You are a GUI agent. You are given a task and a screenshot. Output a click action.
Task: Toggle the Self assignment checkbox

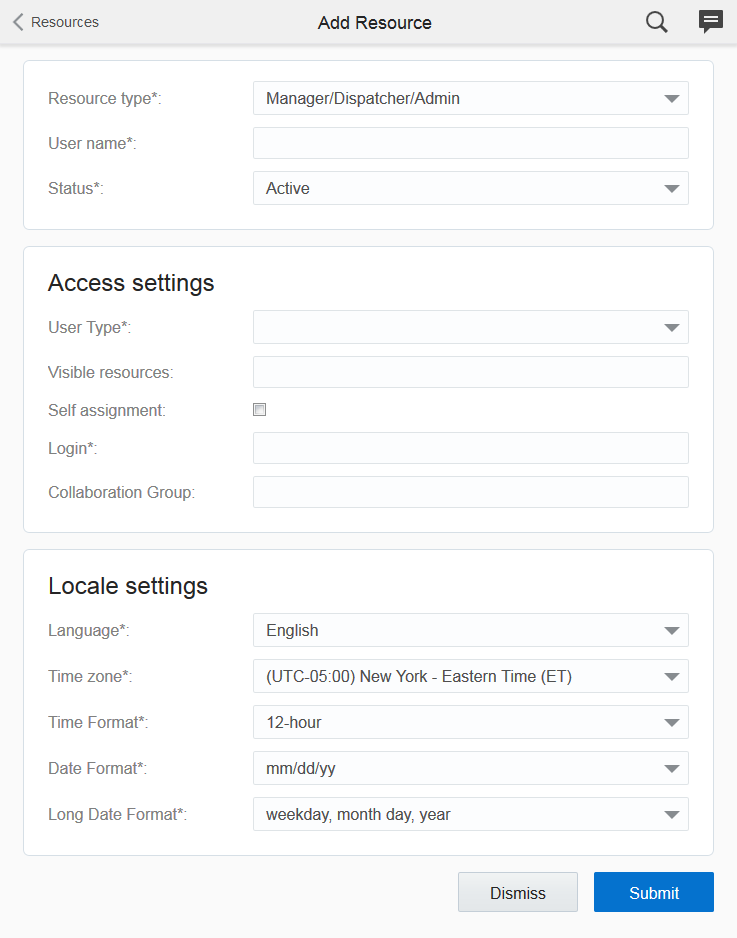[x=260, y=410]
